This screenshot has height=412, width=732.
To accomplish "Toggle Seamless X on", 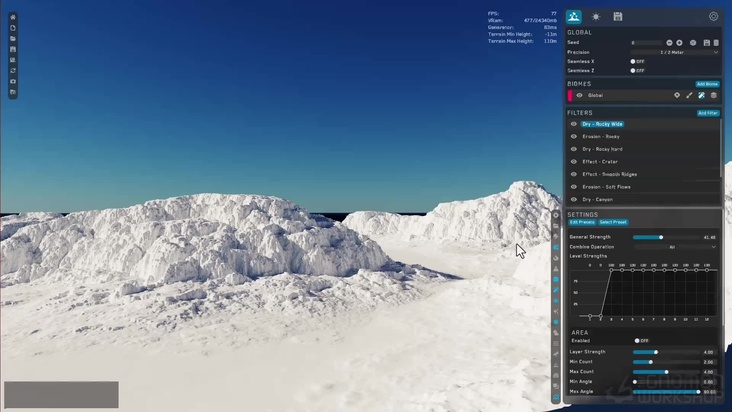I will [x=637, y=62].
